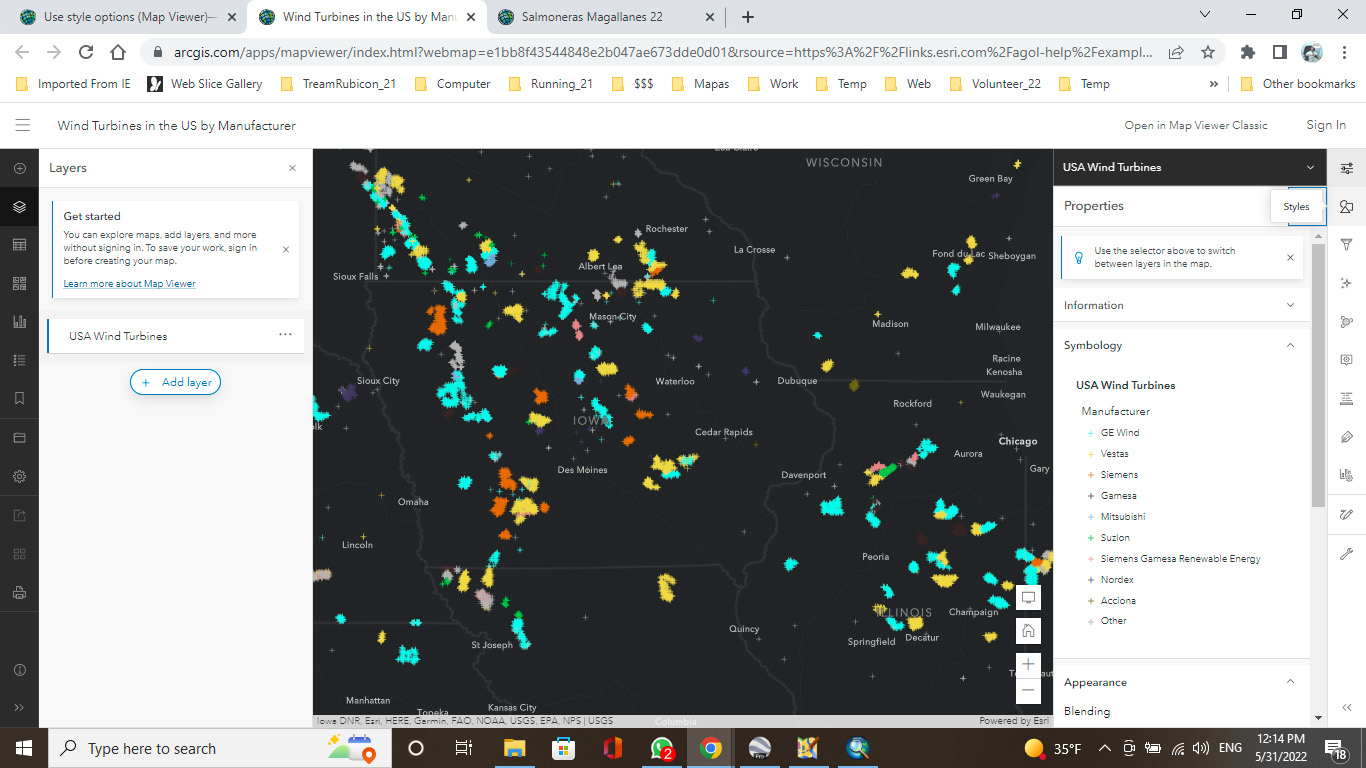Open the Charts panel icon
The image size is (1366, 768).
[x=19, y=321]
